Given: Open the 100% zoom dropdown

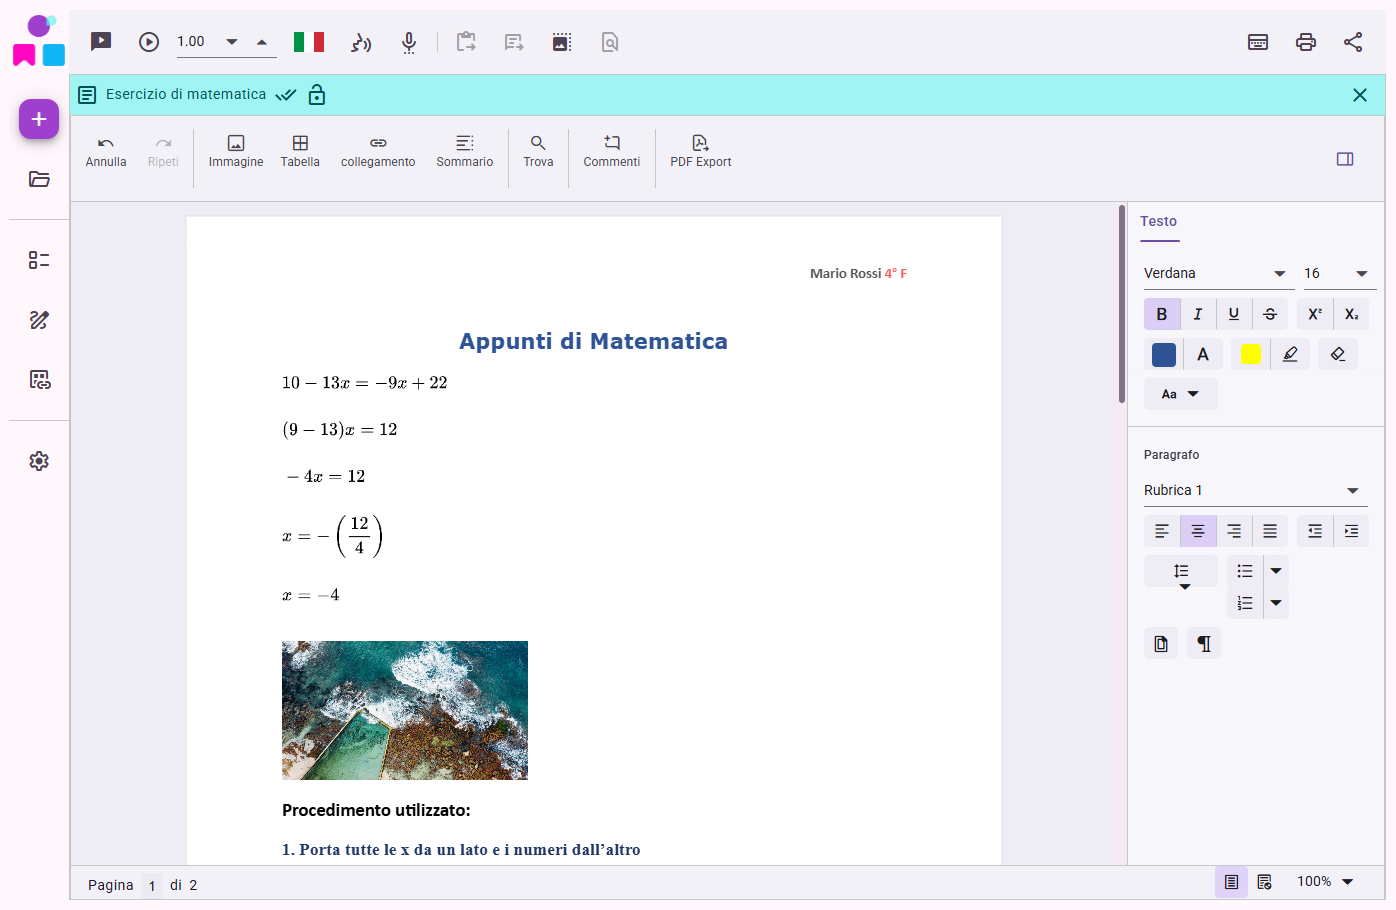Looking at the screenshot, I should (x=1325, y=882).
